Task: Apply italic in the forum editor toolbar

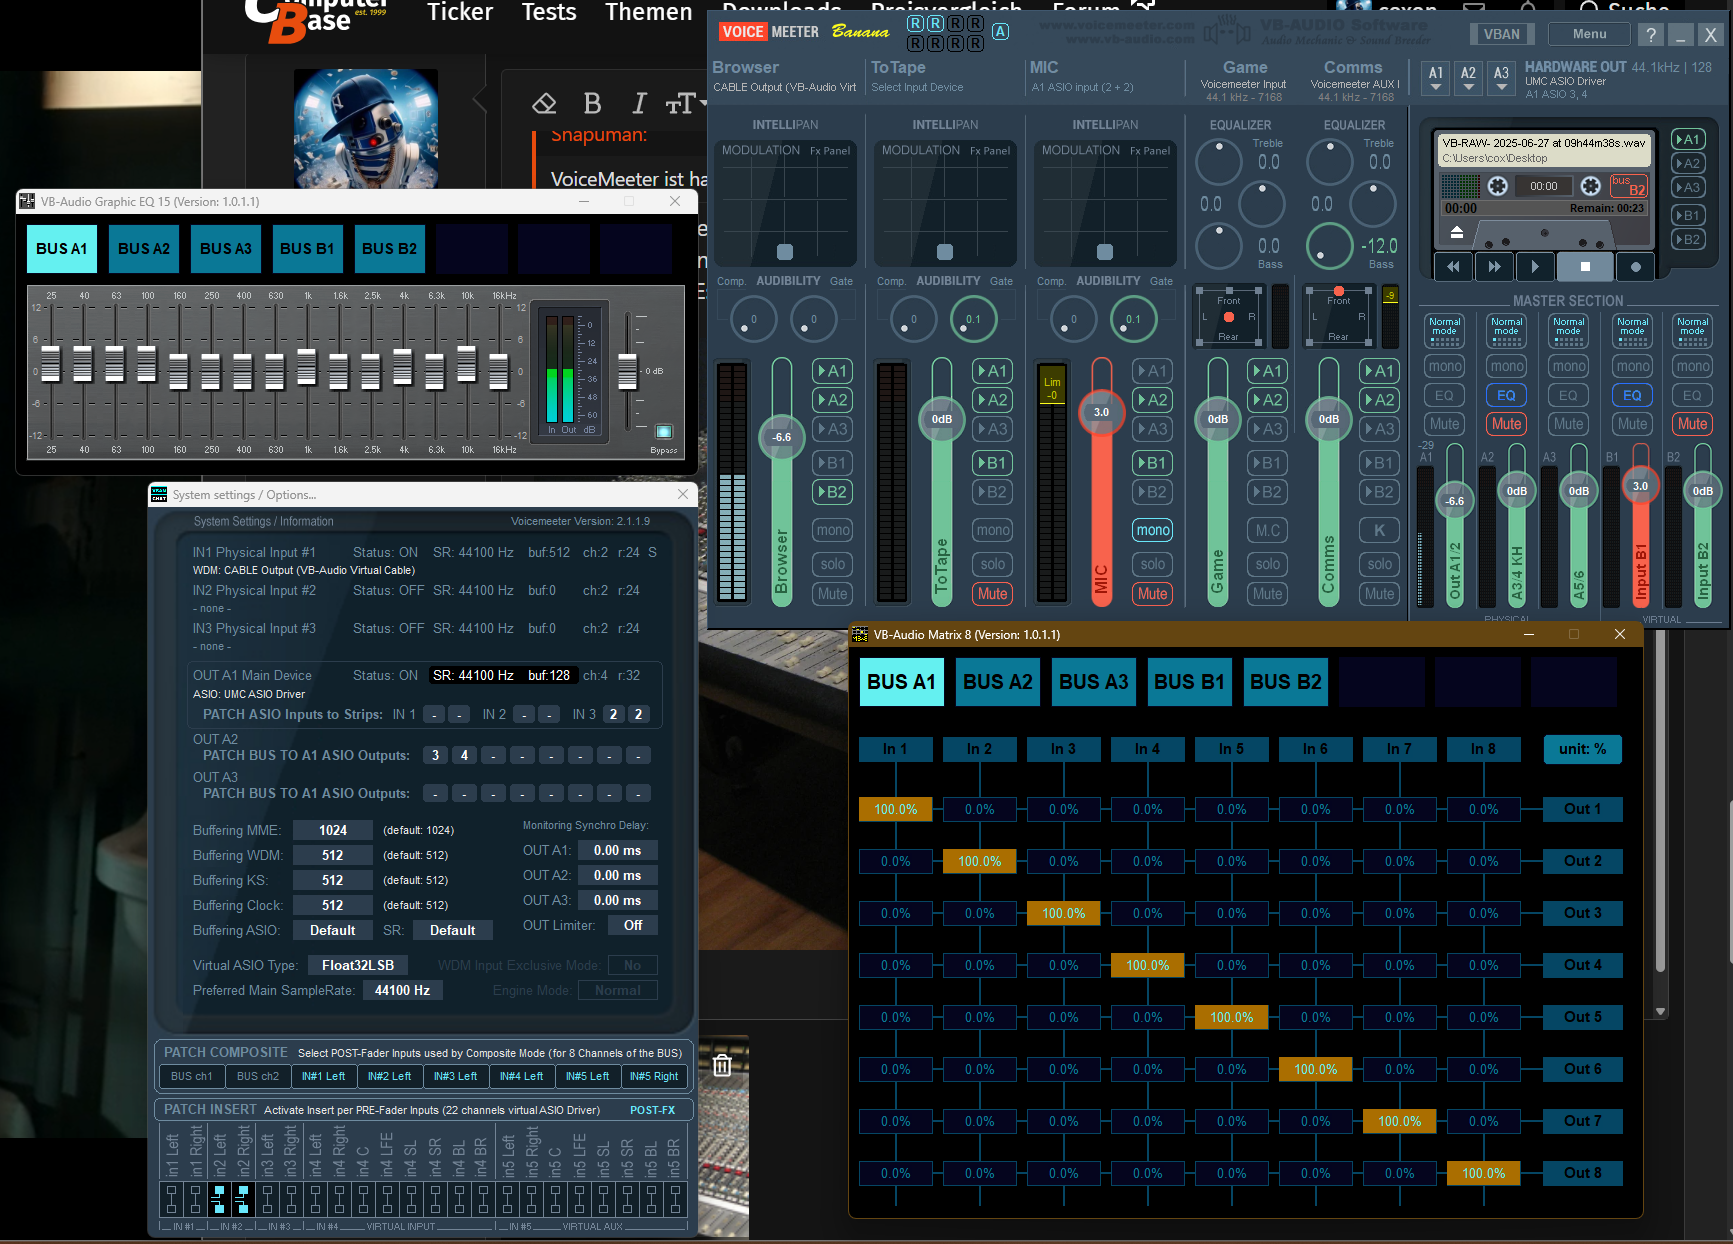Action: 639,103
